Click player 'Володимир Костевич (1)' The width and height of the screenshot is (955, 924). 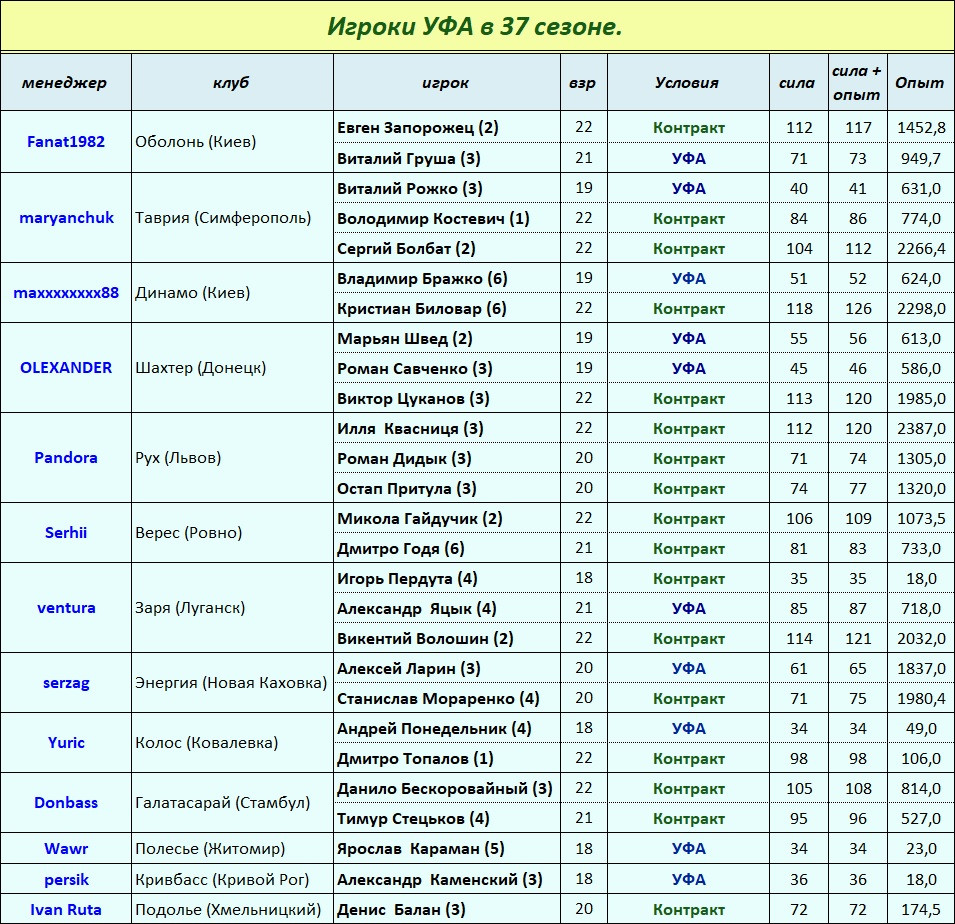tap(433, 219)
